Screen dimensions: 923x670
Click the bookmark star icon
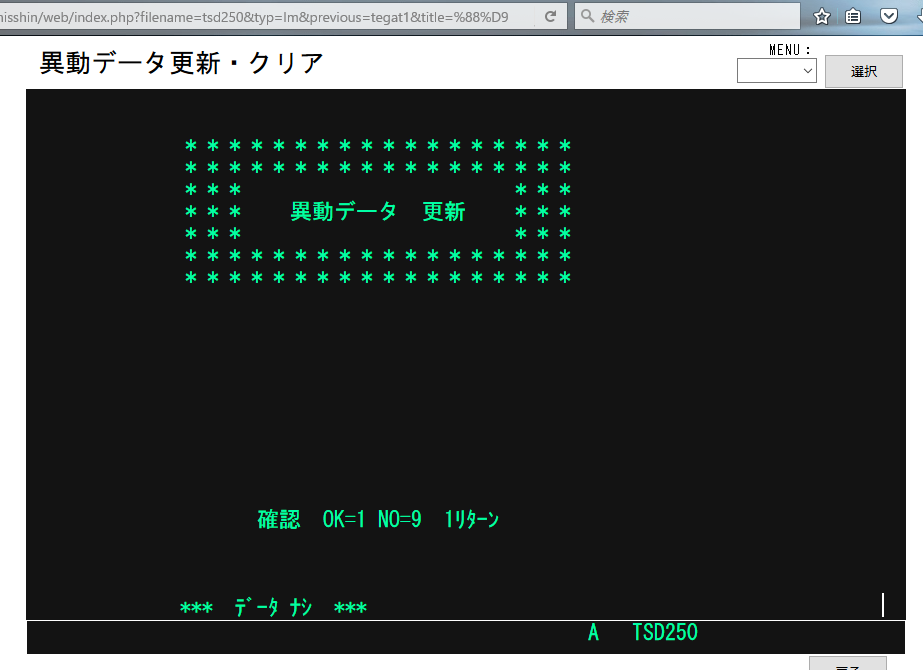(x=822, y=16)
